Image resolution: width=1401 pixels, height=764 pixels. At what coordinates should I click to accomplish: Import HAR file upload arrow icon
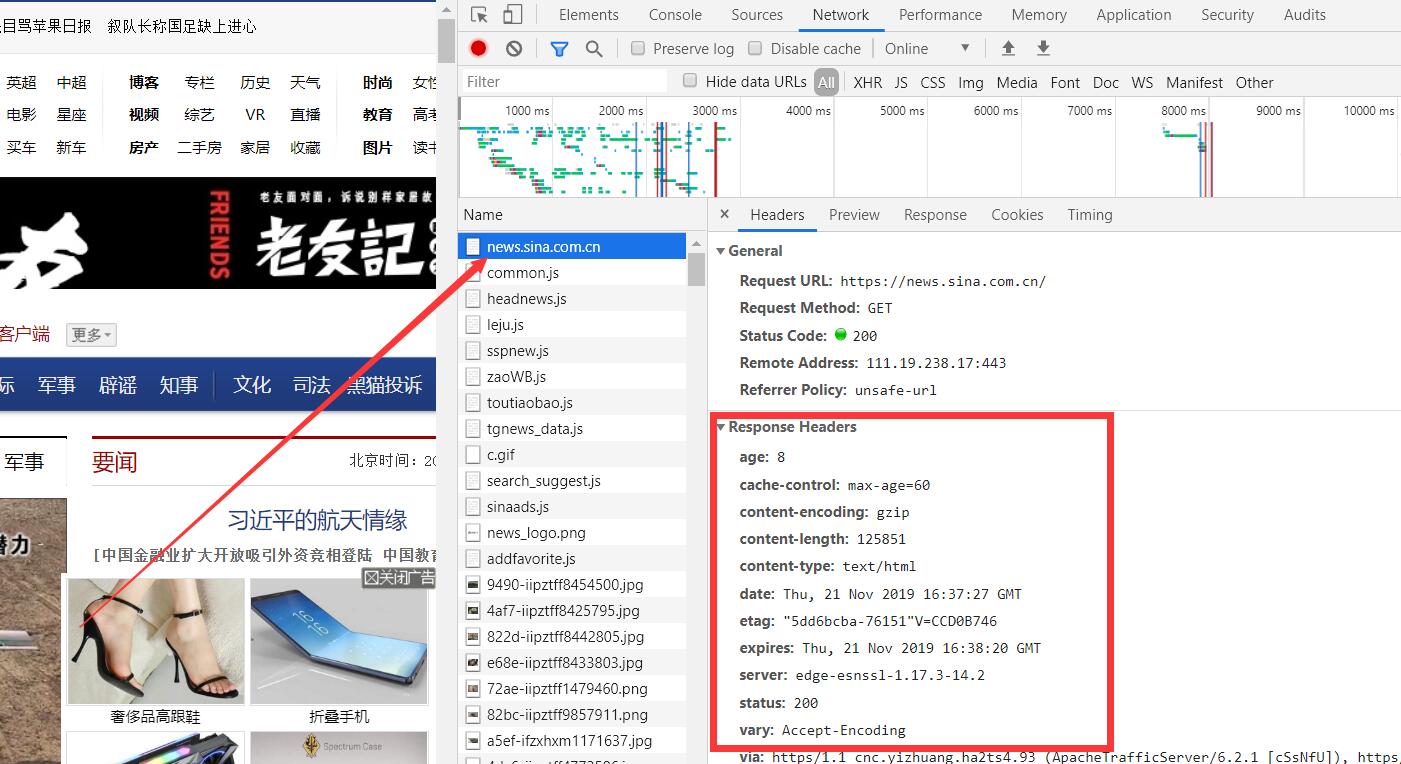click(1008, 48)
